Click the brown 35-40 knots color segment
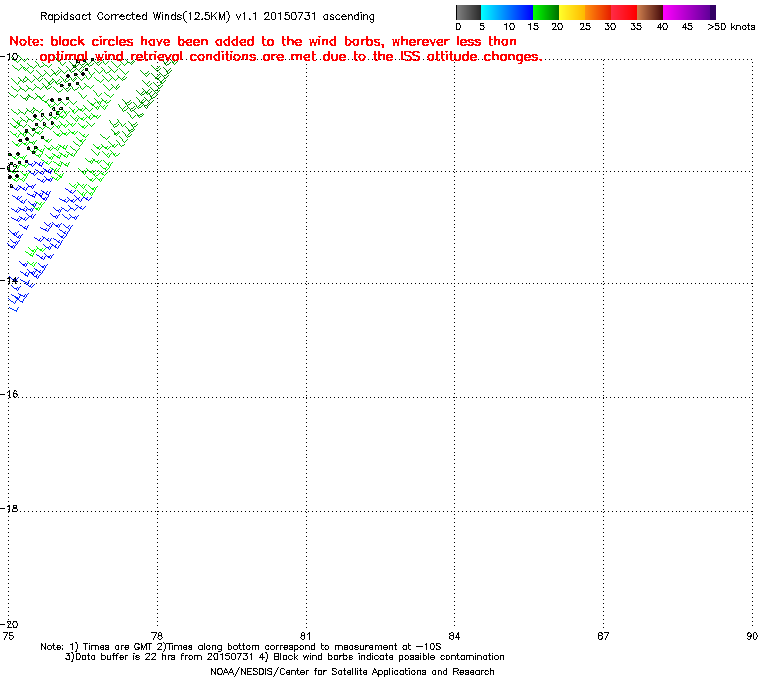Viewport: 760px width, 688px height. (x=650, y=12)
